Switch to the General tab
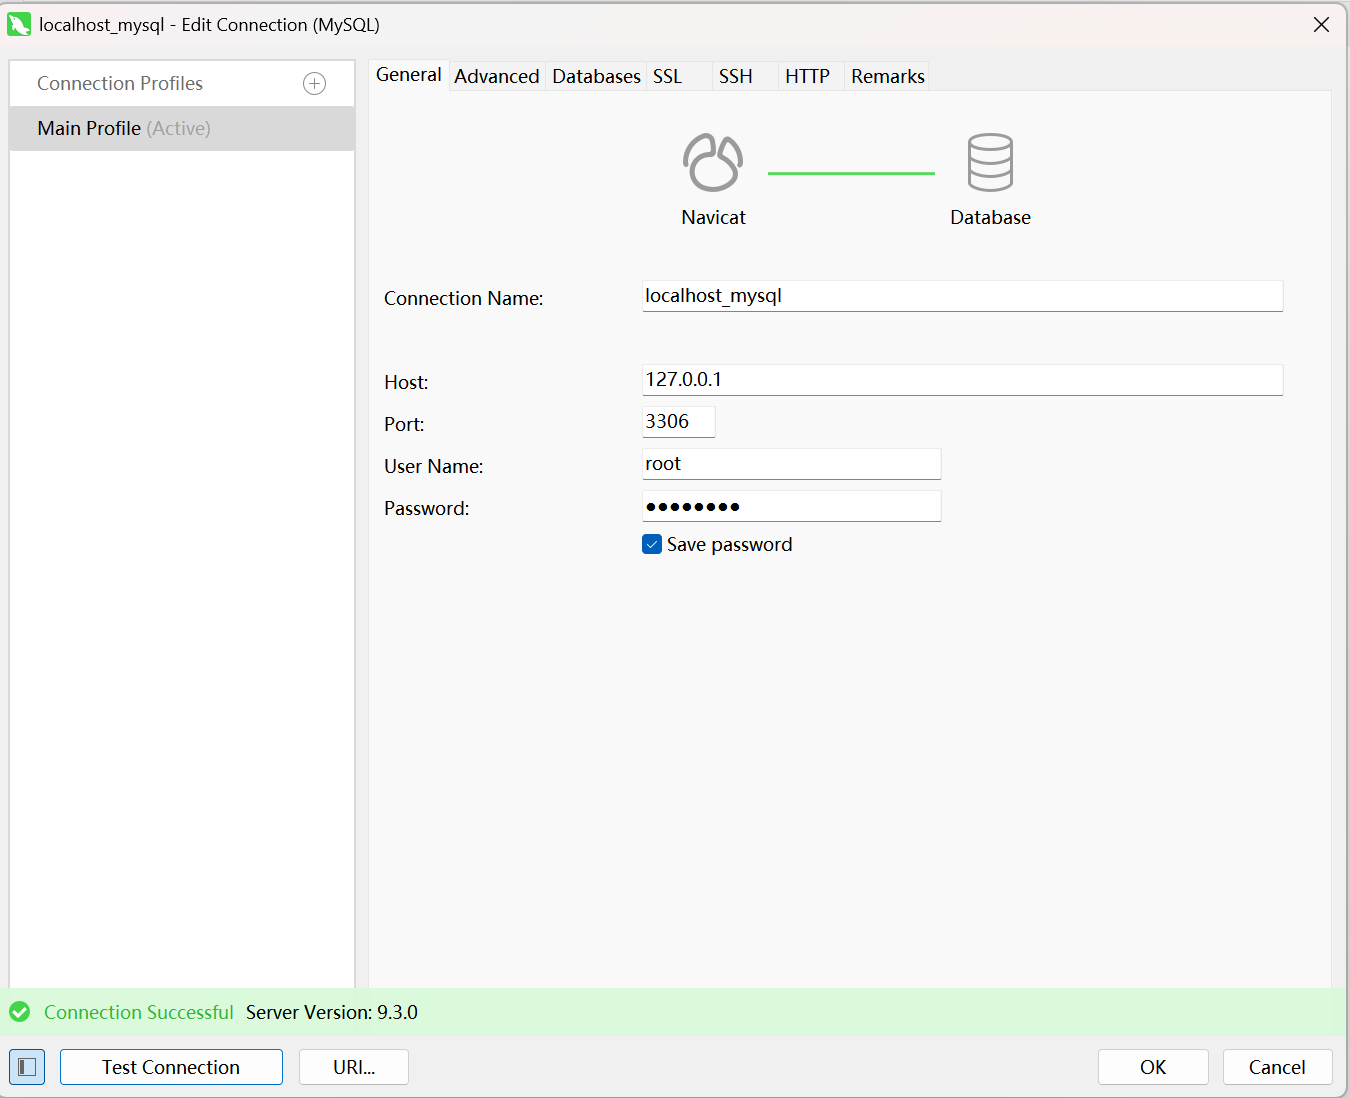1350x1098 pixels. tap(409, 75)
